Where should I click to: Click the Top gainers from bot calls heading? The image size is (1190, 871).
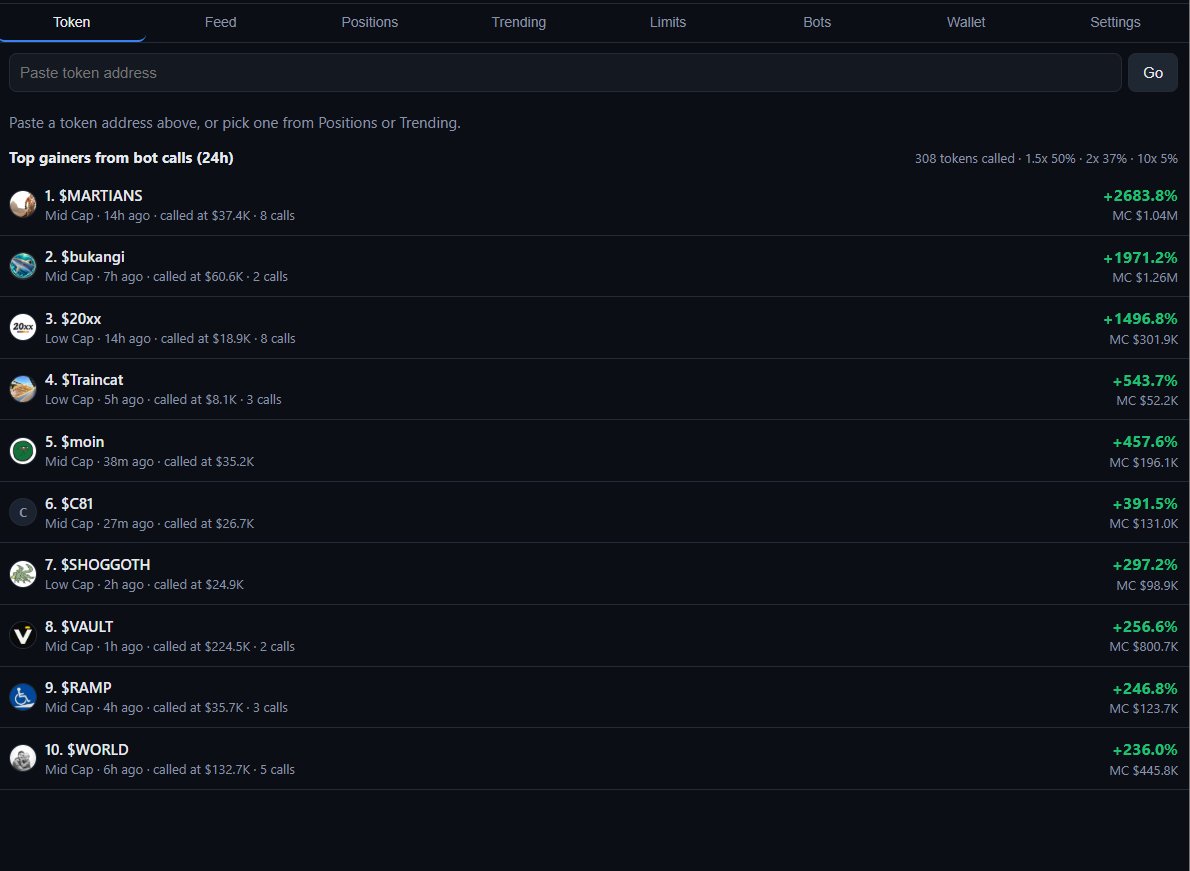point(121,158)
